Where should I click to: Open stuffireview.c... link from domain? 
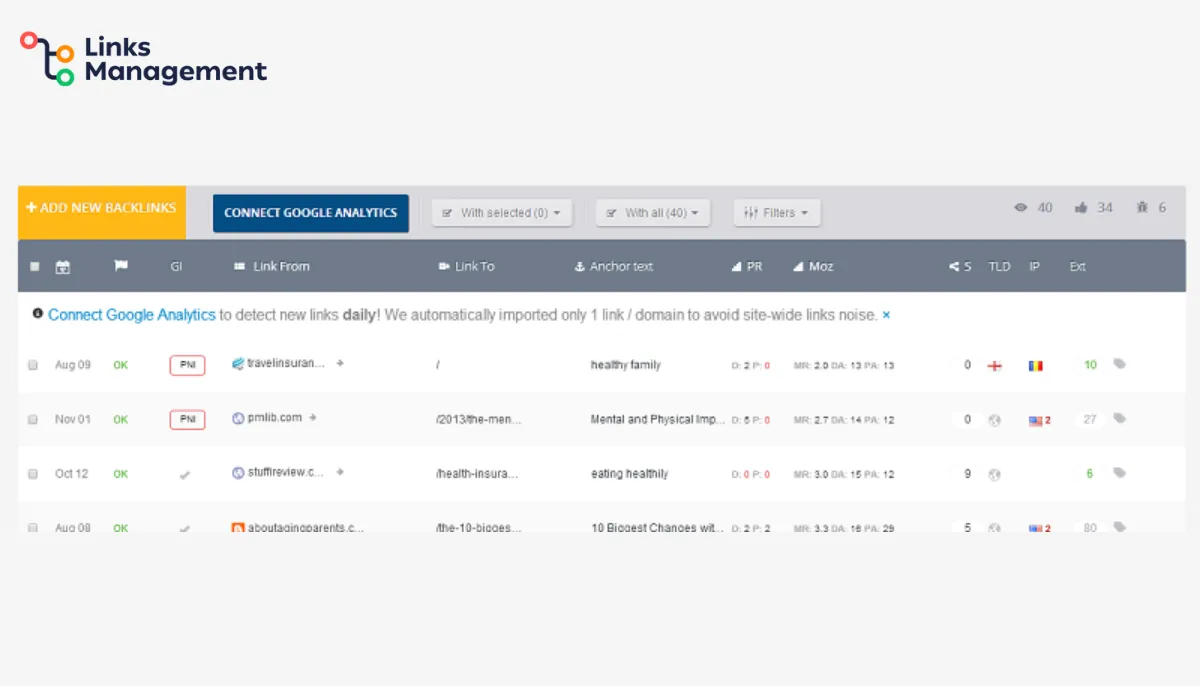click(286, 472)
